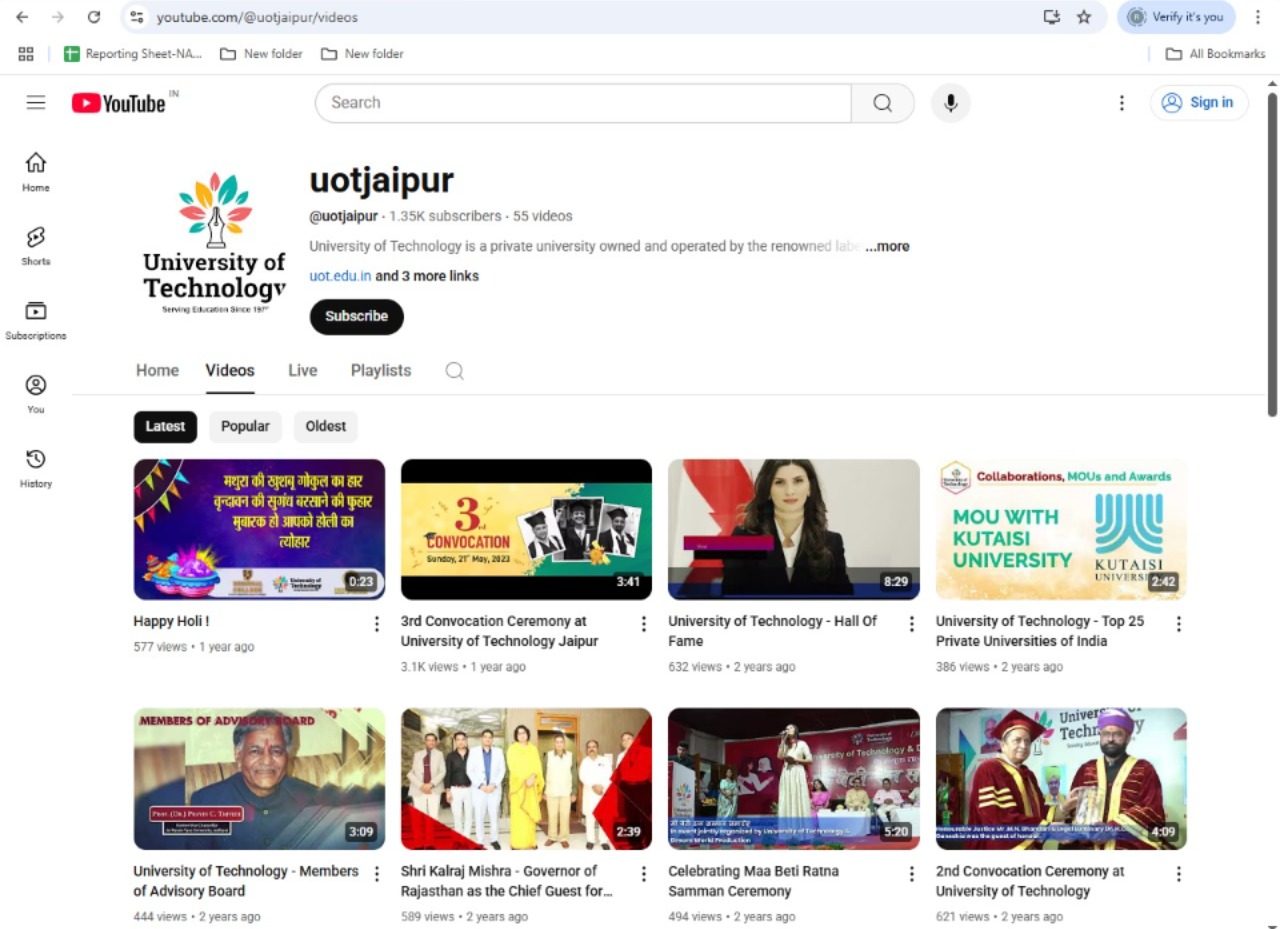Viewport: 1280px width, 929px height.
Task: Click the voice search microphone icon
Action: pos(950,102)
